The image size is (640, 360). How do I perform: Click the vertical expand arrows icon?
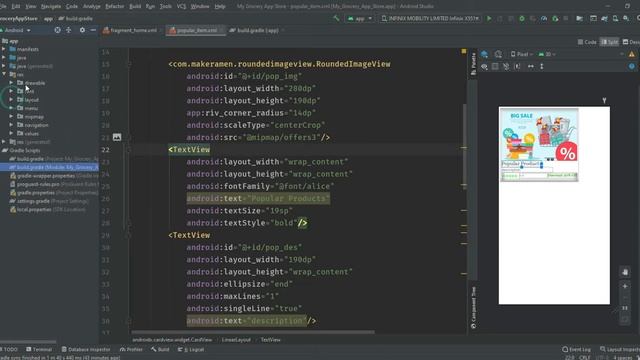click(542, 66)
